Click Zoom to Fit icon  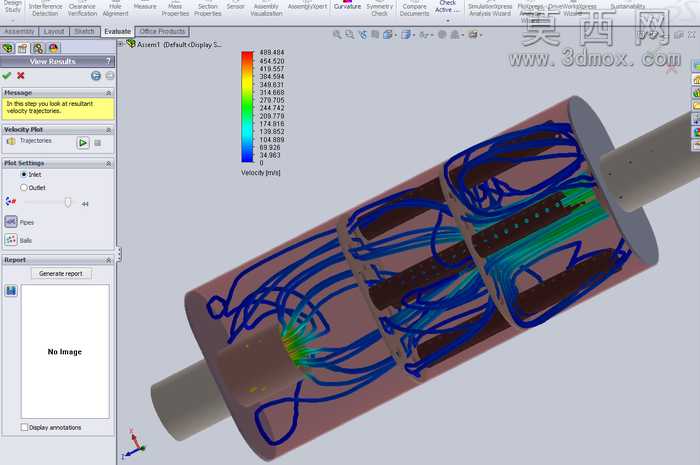tap(337, 34)
